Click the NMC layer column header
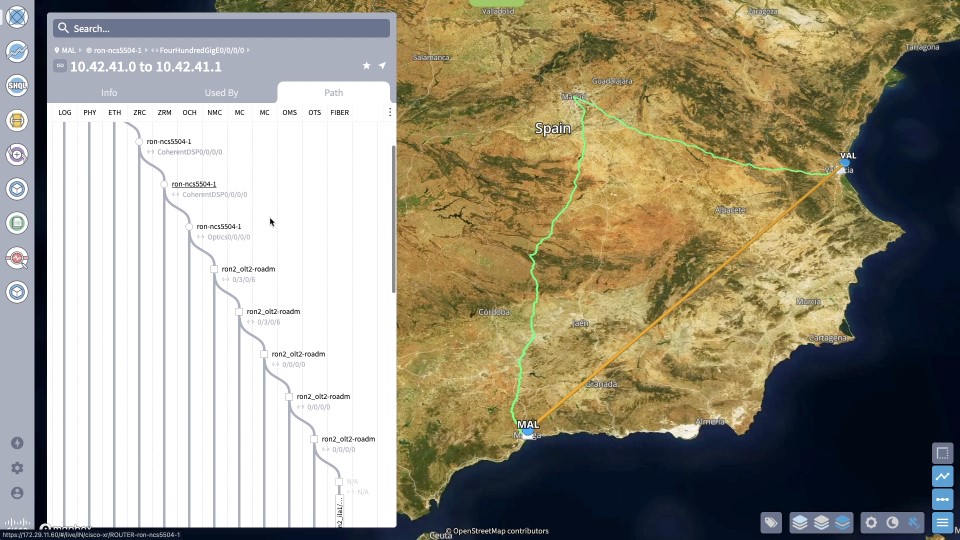960x540 pixels. 214,113
